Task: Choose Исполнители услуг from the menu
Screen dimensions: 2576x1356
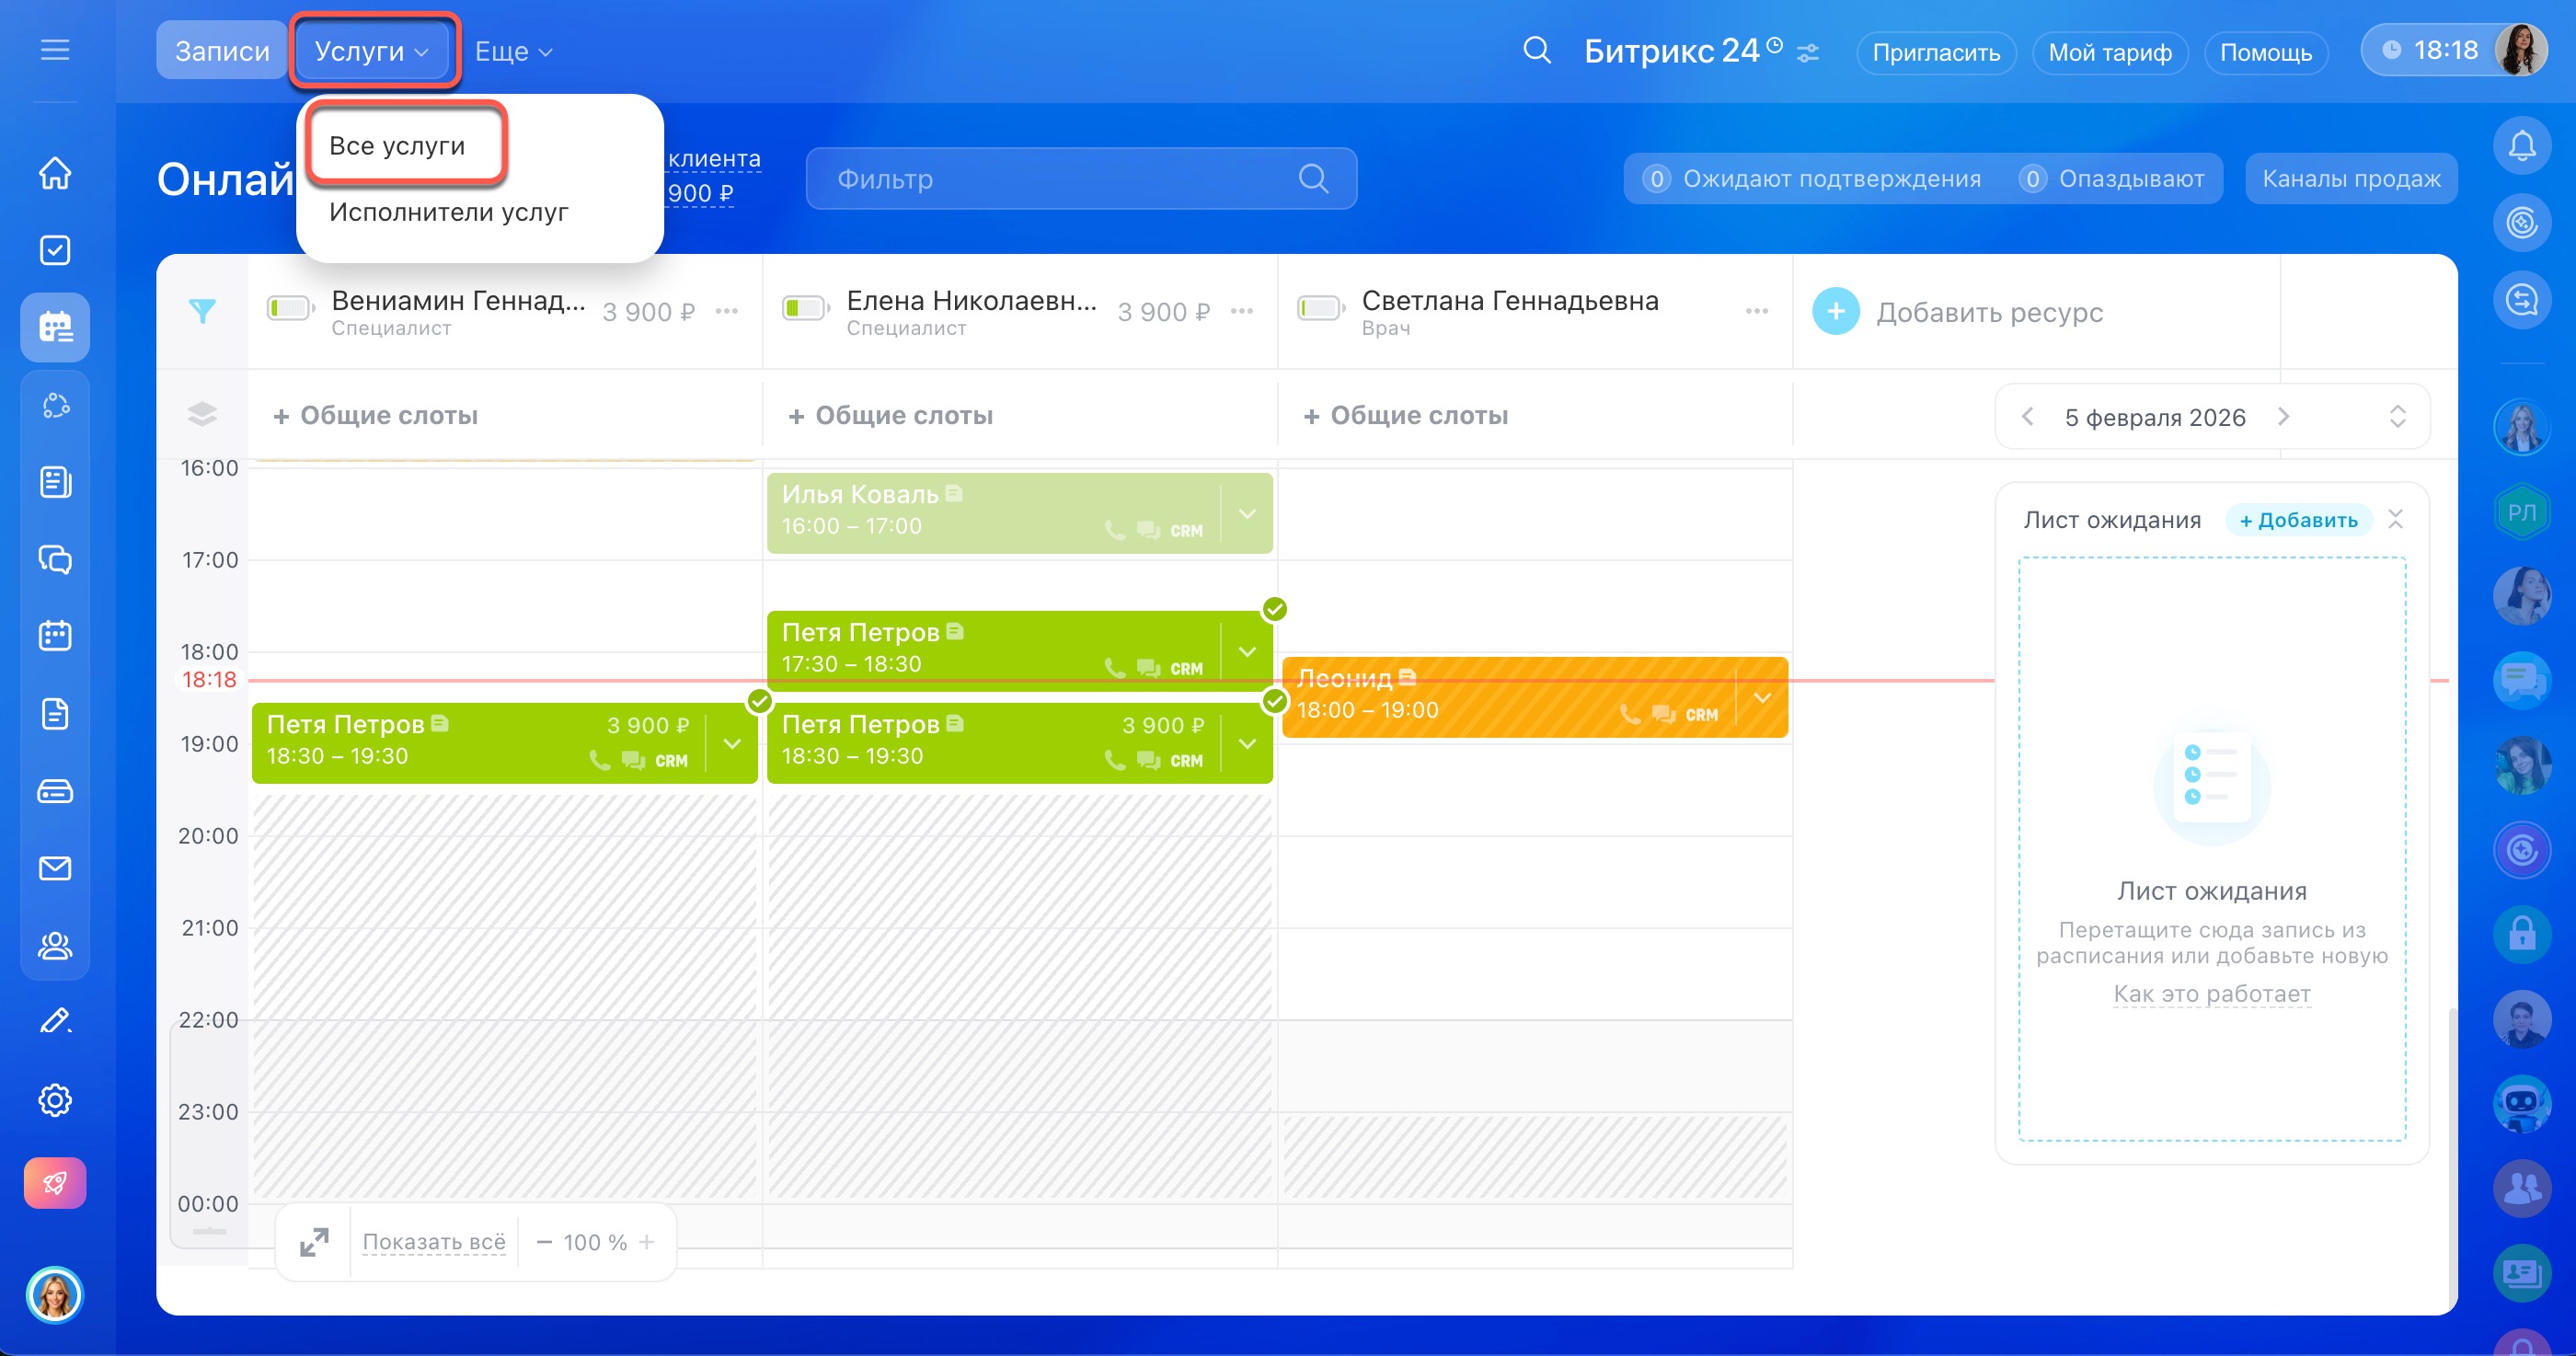Action: point(448,212)
